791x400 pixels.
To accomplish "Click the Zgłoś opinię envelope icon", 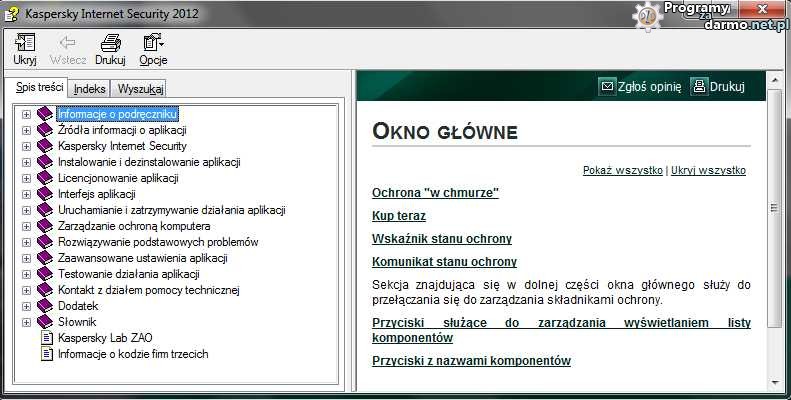I will pos(607,86).
